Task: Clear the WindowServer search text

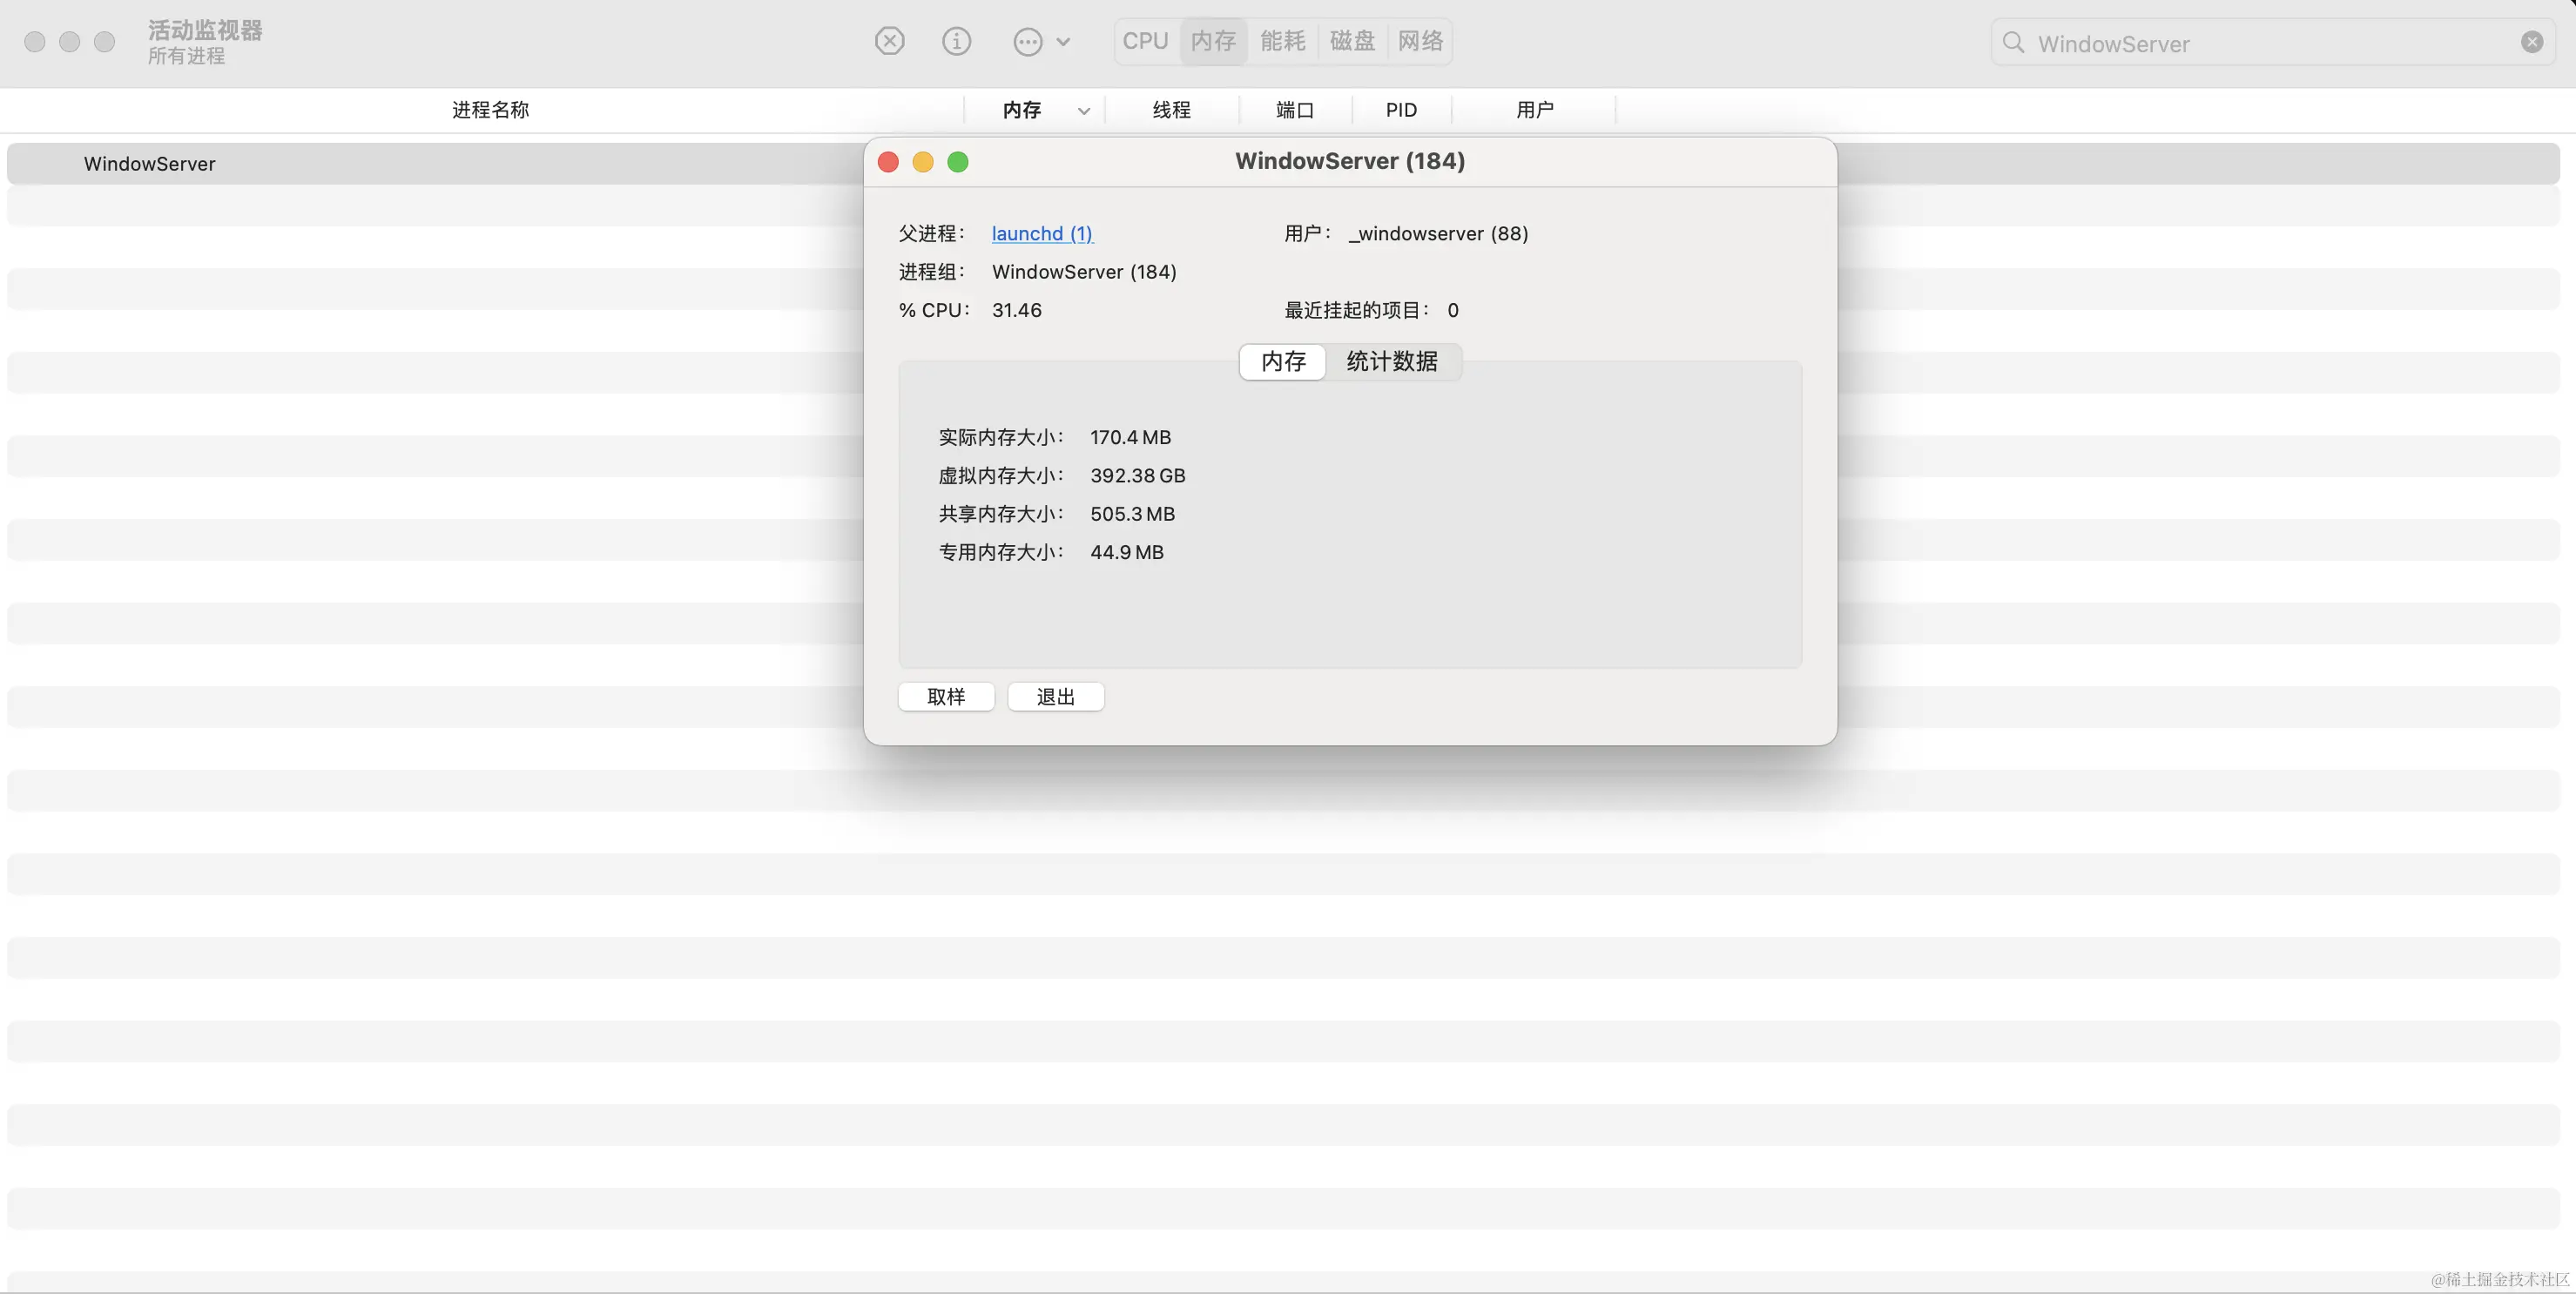Action: 2531,42
